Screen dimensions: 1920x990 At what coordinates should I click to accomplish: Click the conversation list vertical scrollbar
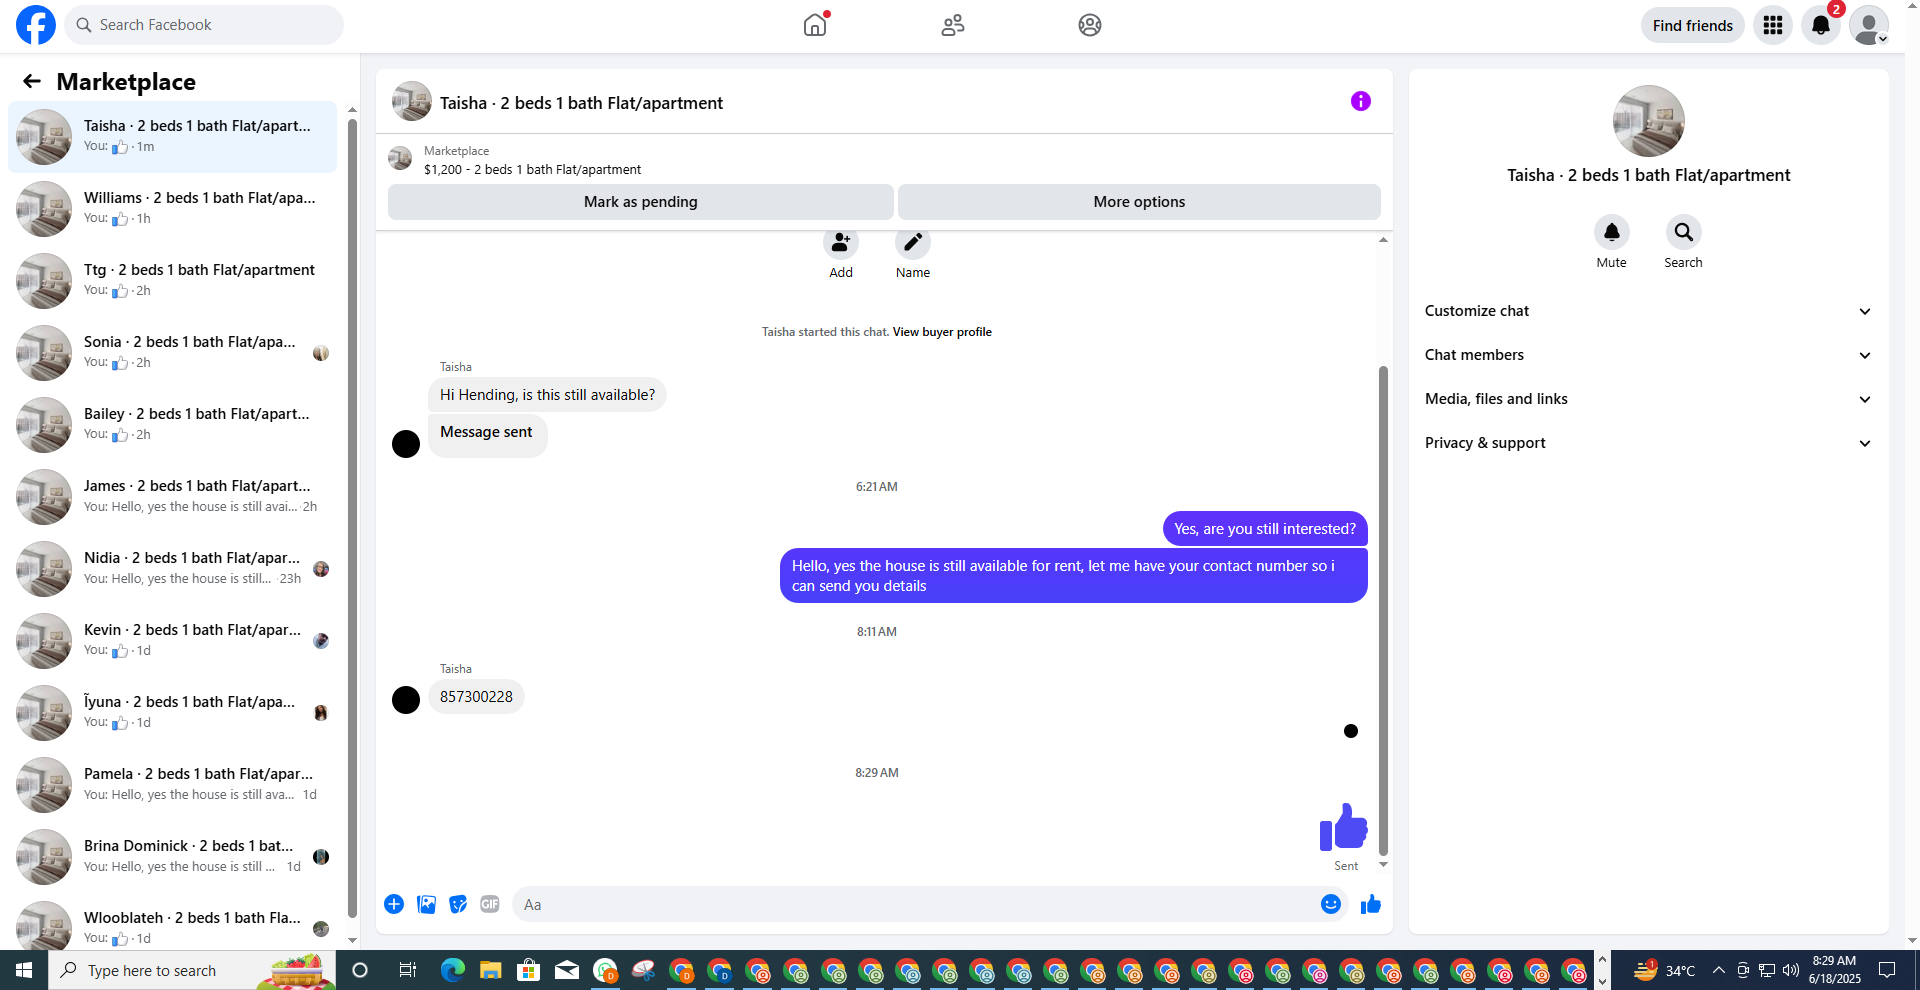tap(352, 518)
